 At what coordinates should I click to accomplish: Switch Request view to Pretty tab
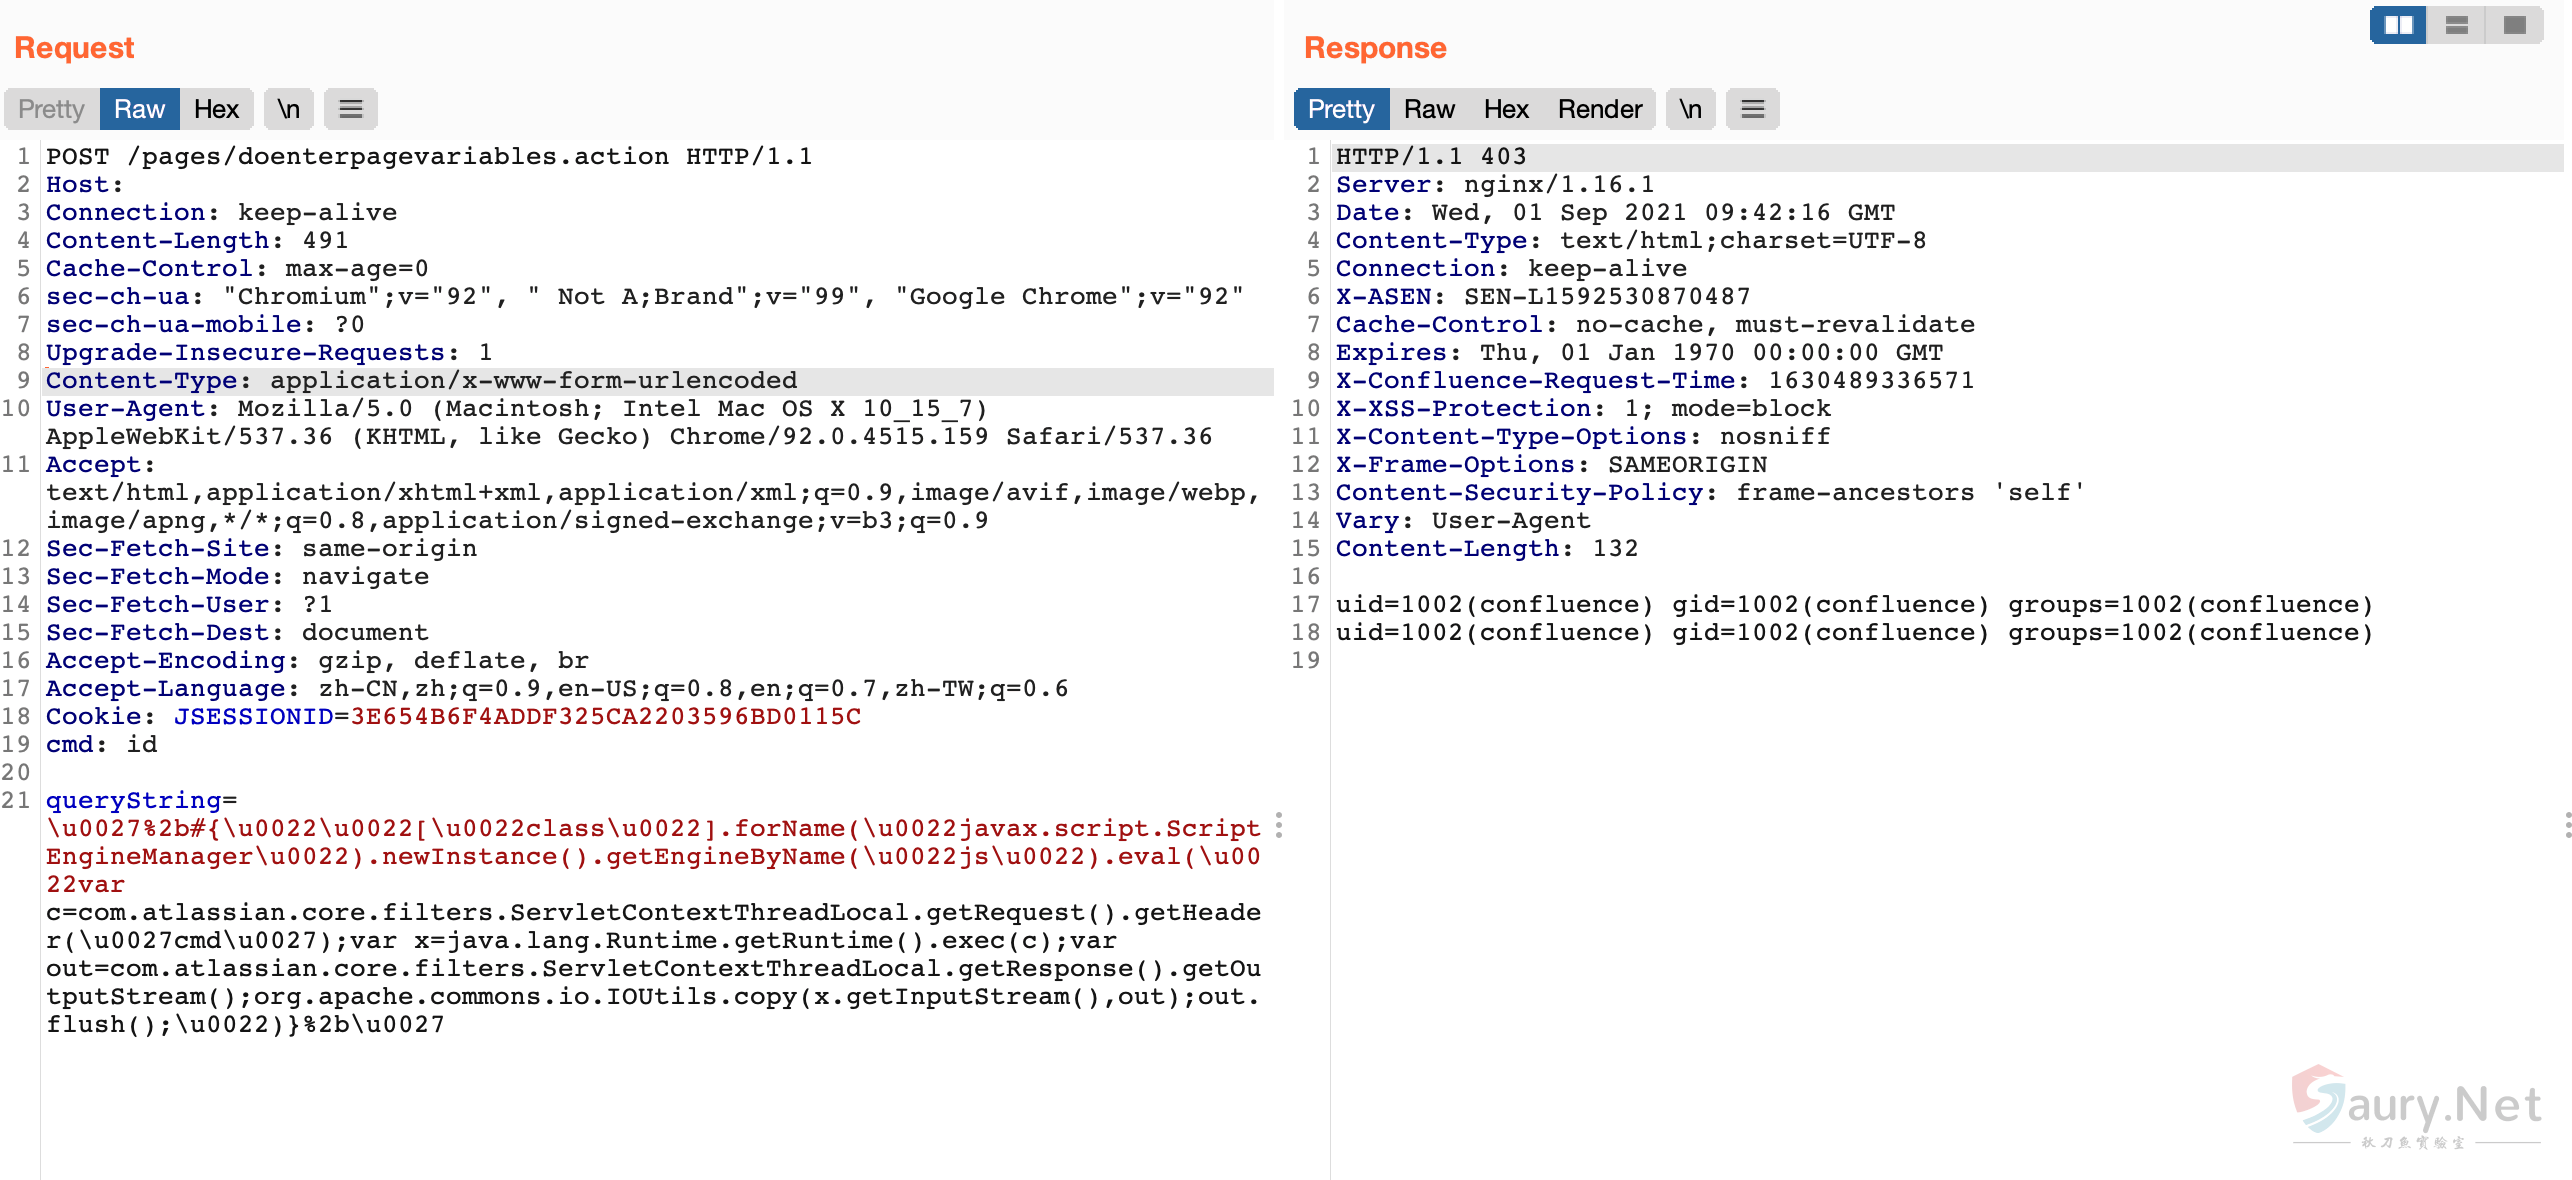(x=51, y=109)
